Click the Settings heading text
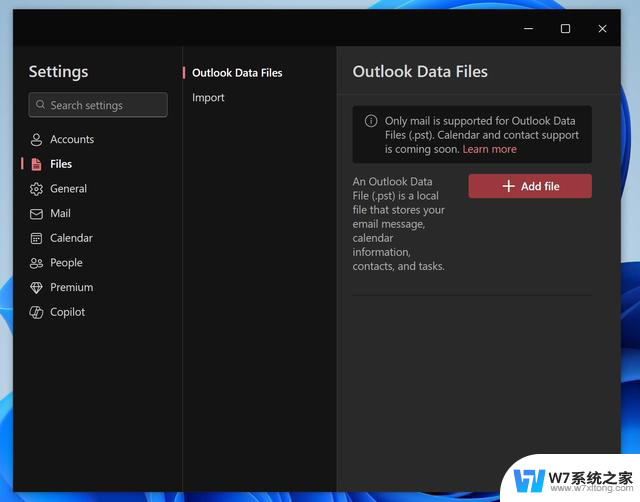This screenshot has height=502, width=640. (58, 72)
